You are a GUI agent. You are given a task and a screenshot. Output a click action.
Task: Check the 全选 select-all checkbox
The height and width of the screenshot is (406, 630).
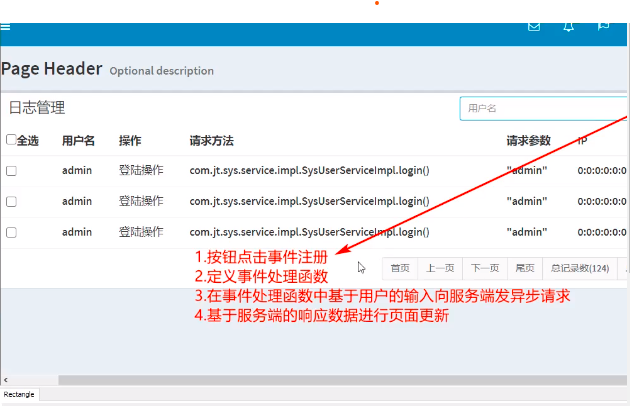(x=11, y=139)
